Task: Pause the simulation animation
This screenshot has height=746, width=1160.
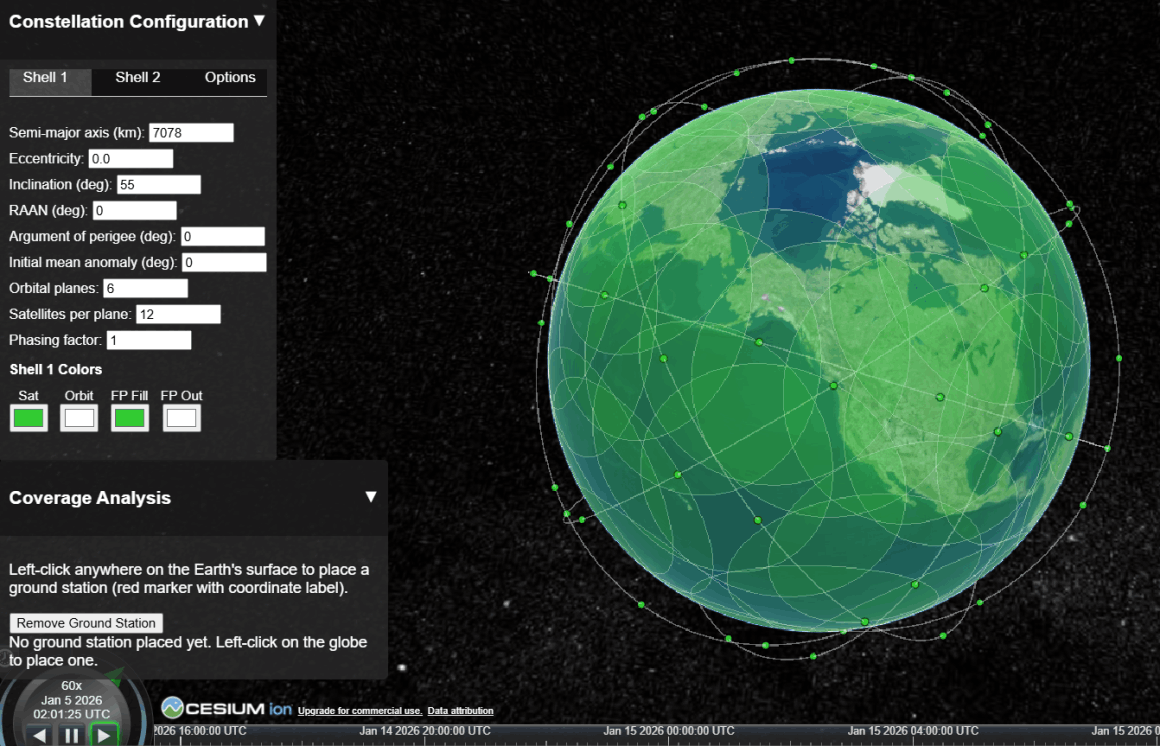Action: (x=71, y=736)
